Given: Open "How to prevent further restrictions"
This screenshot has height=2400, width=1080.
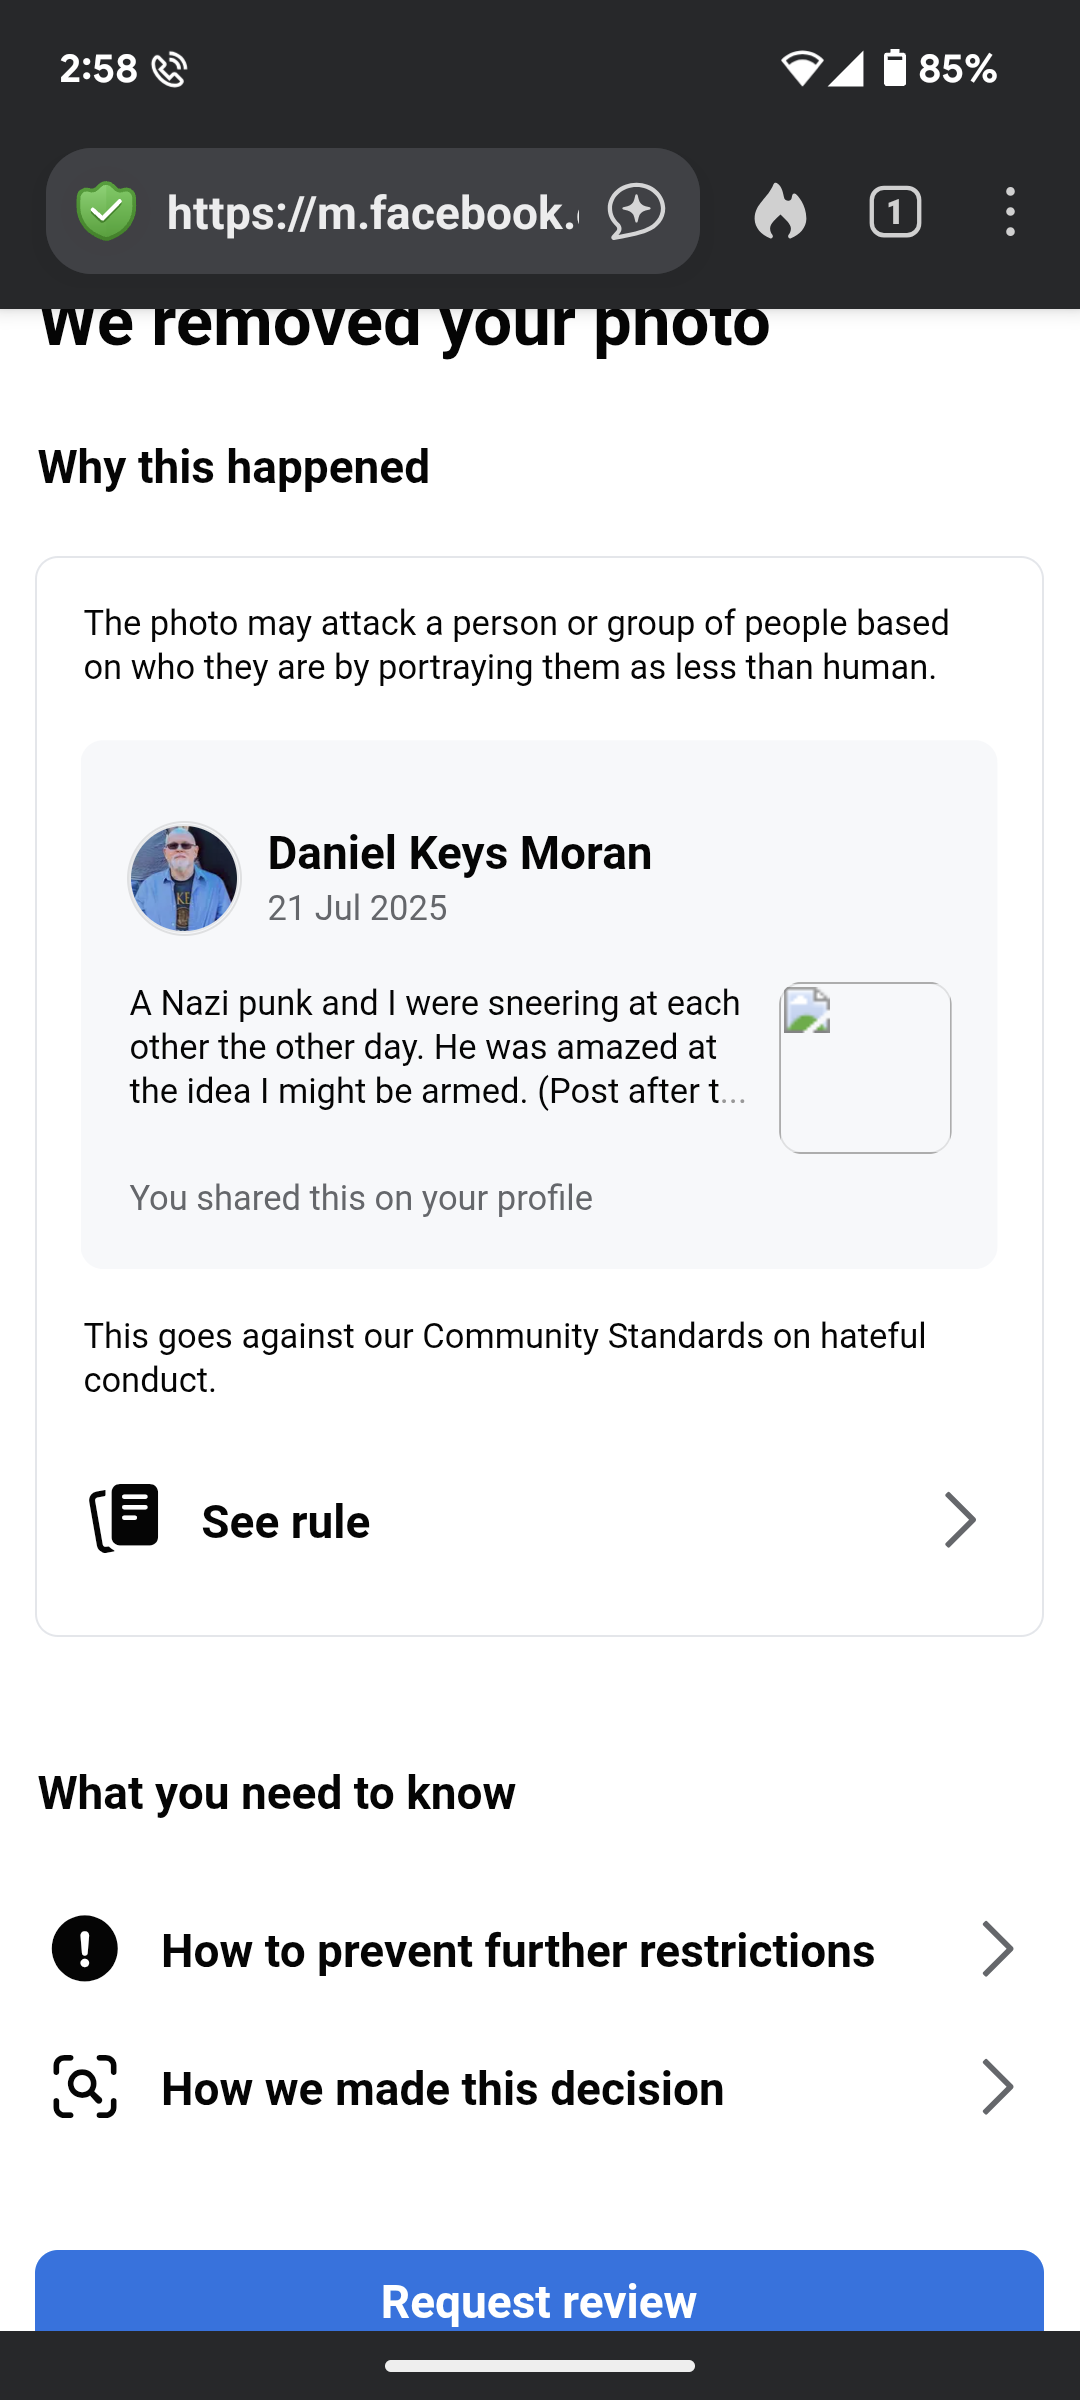Looking at the screenshot, I should point(518,1951).
